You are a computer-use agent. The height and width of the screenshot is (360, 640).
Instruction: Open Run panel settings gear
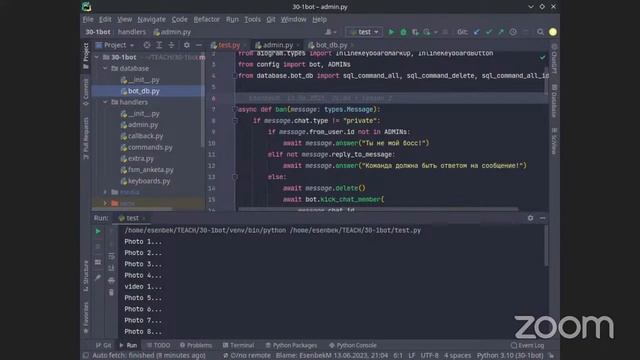click(530, 218)
